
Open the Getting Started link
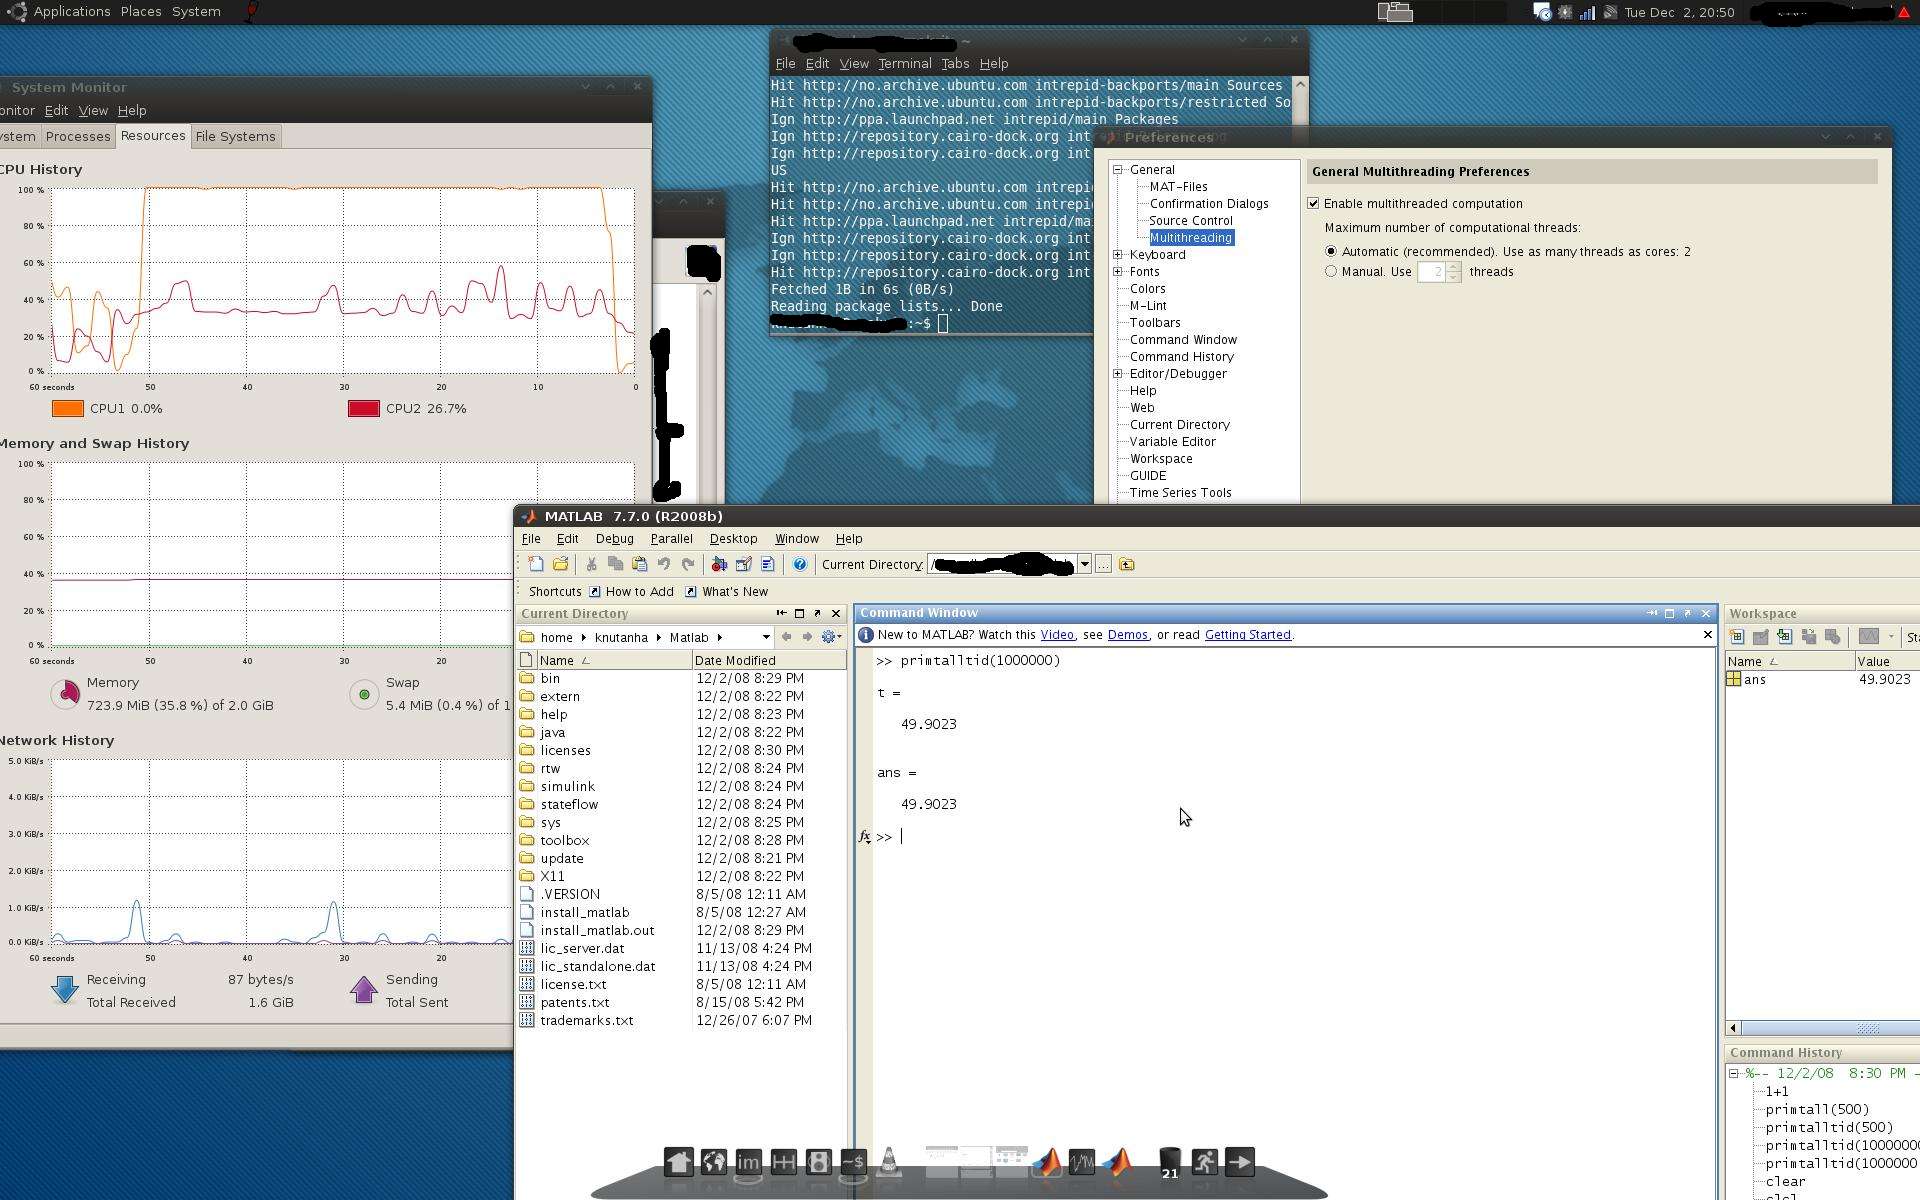(x=1247, y=635)
